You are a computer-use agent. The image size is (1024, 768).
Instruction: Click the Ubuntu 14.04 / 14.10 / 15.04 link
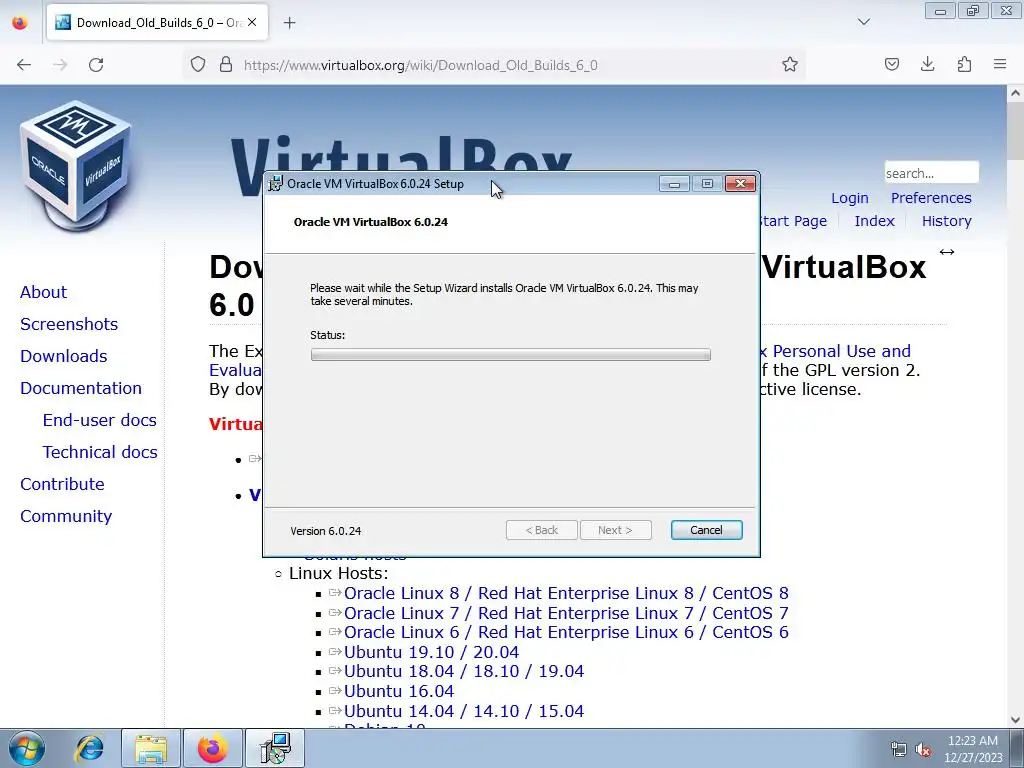coord(464,711)
